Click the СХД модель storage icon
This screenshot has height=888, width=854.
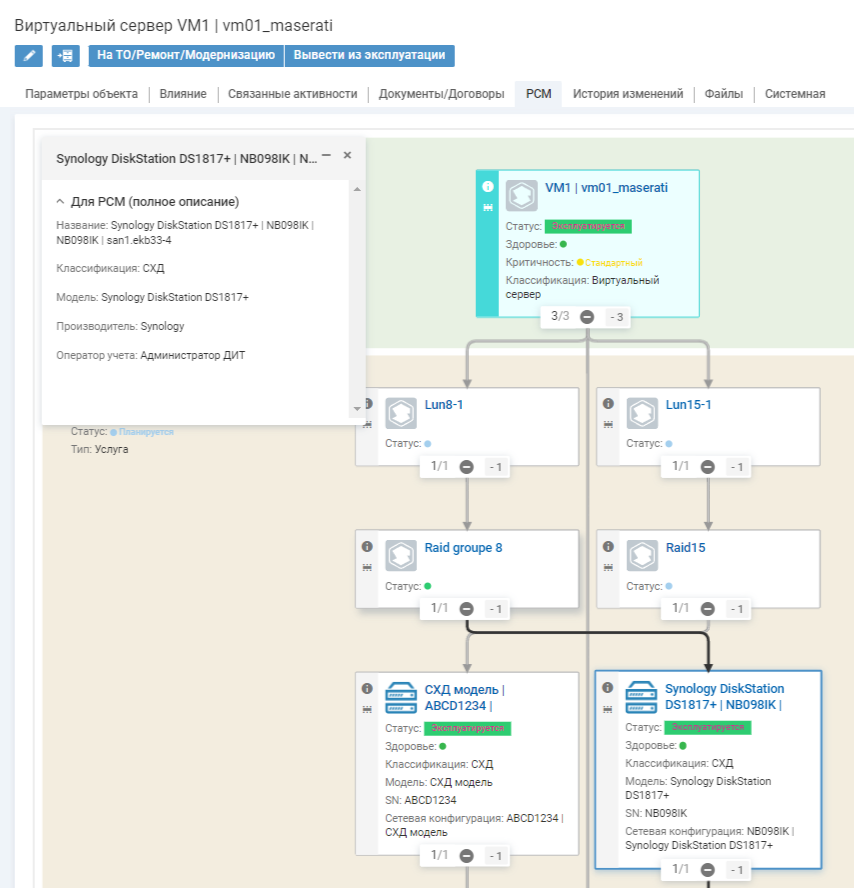401,698
